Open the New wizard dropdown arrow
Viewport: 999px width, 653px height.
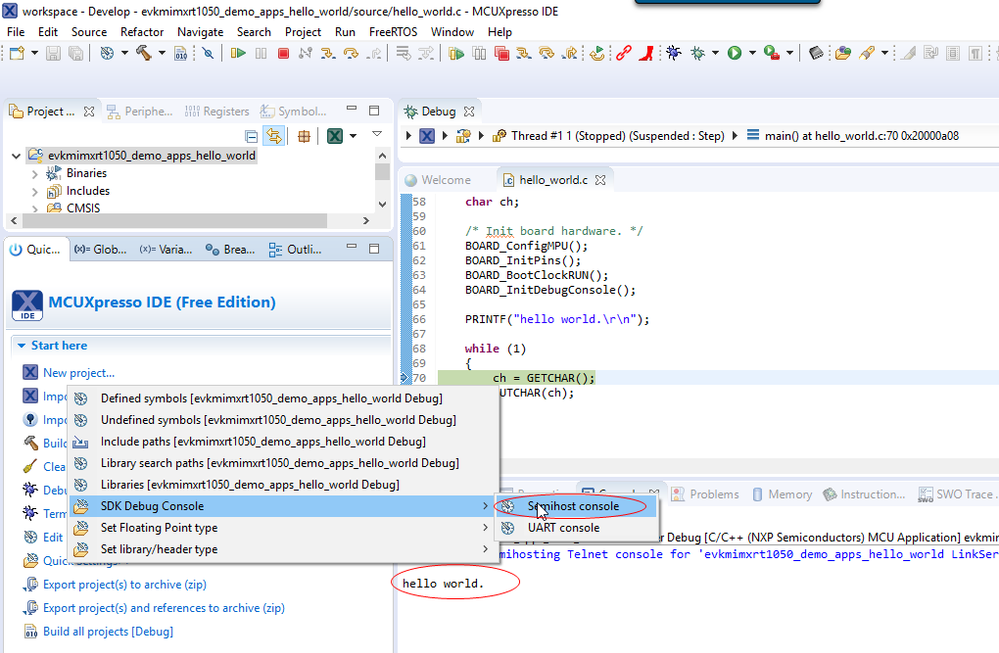tap(34, 54)
